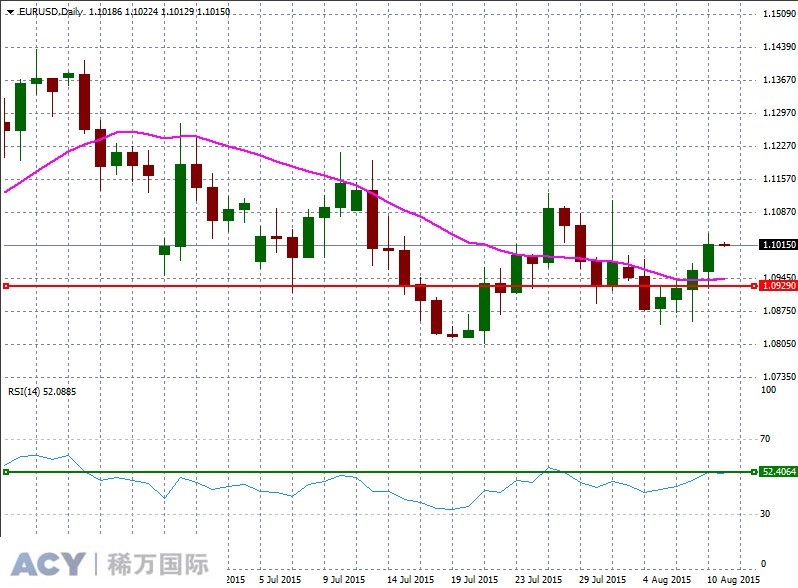Click the RSI scale label 100
The width and height of the screenshot is (798, 588).
(768, 390)
